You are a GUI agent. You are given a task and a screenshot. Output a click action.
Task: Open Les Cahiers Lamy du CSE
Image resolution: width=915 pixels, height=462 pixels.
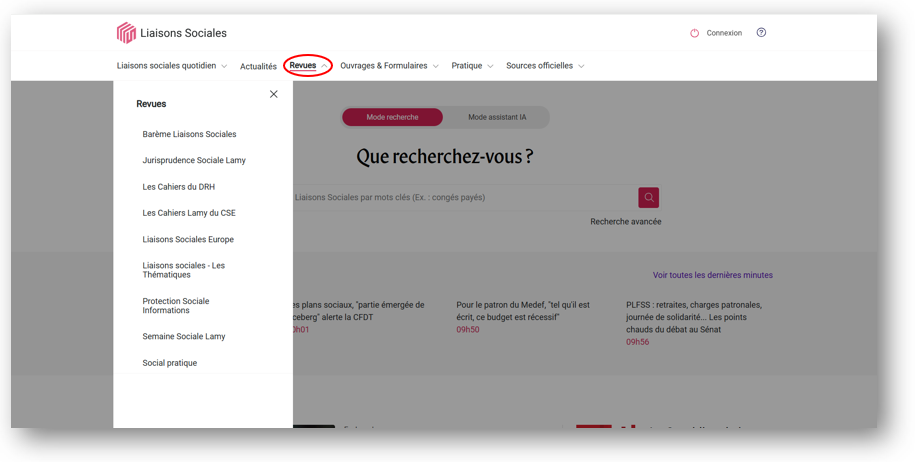click(189, 213)
